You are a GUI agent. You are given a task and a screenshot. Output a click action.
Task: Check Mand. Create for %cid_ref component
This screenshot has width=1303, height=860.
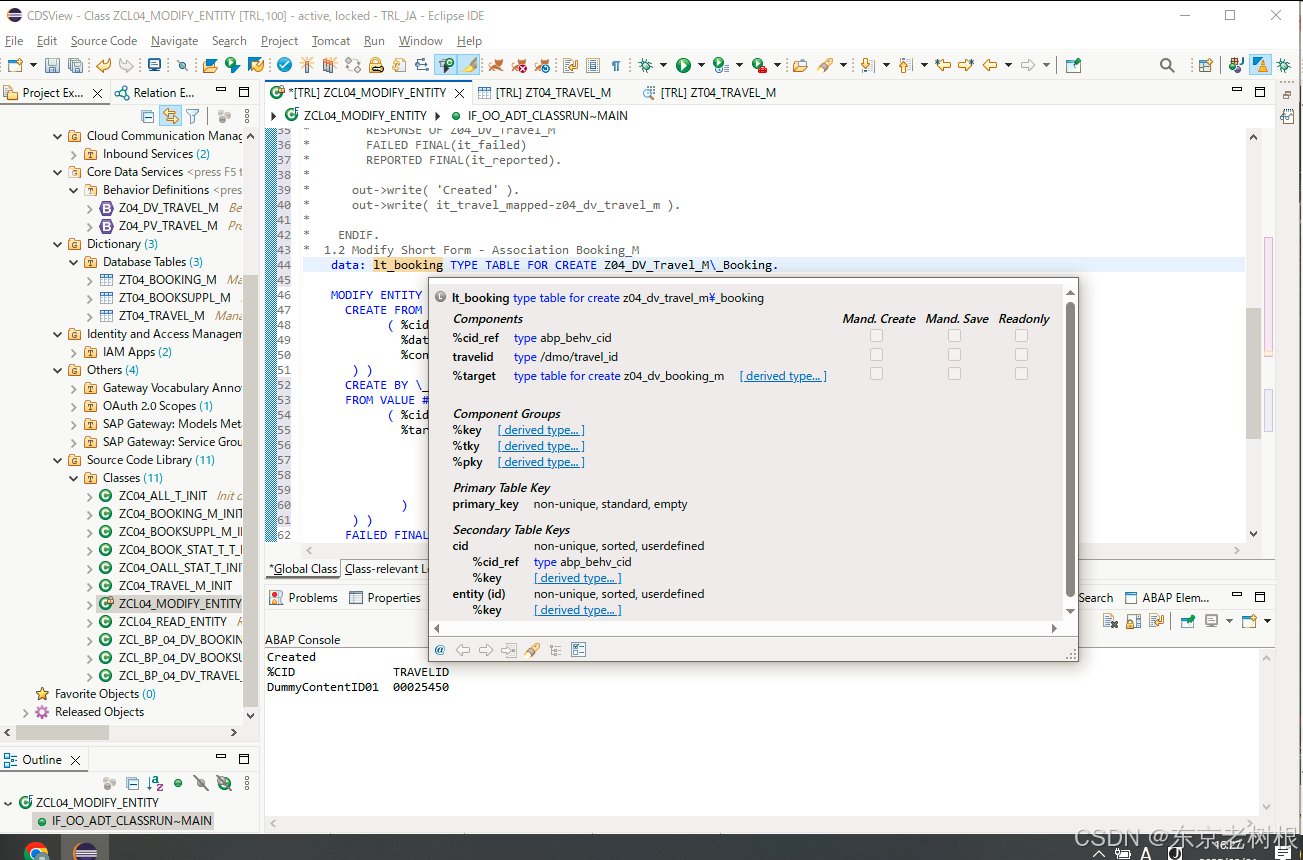(876, 337)
